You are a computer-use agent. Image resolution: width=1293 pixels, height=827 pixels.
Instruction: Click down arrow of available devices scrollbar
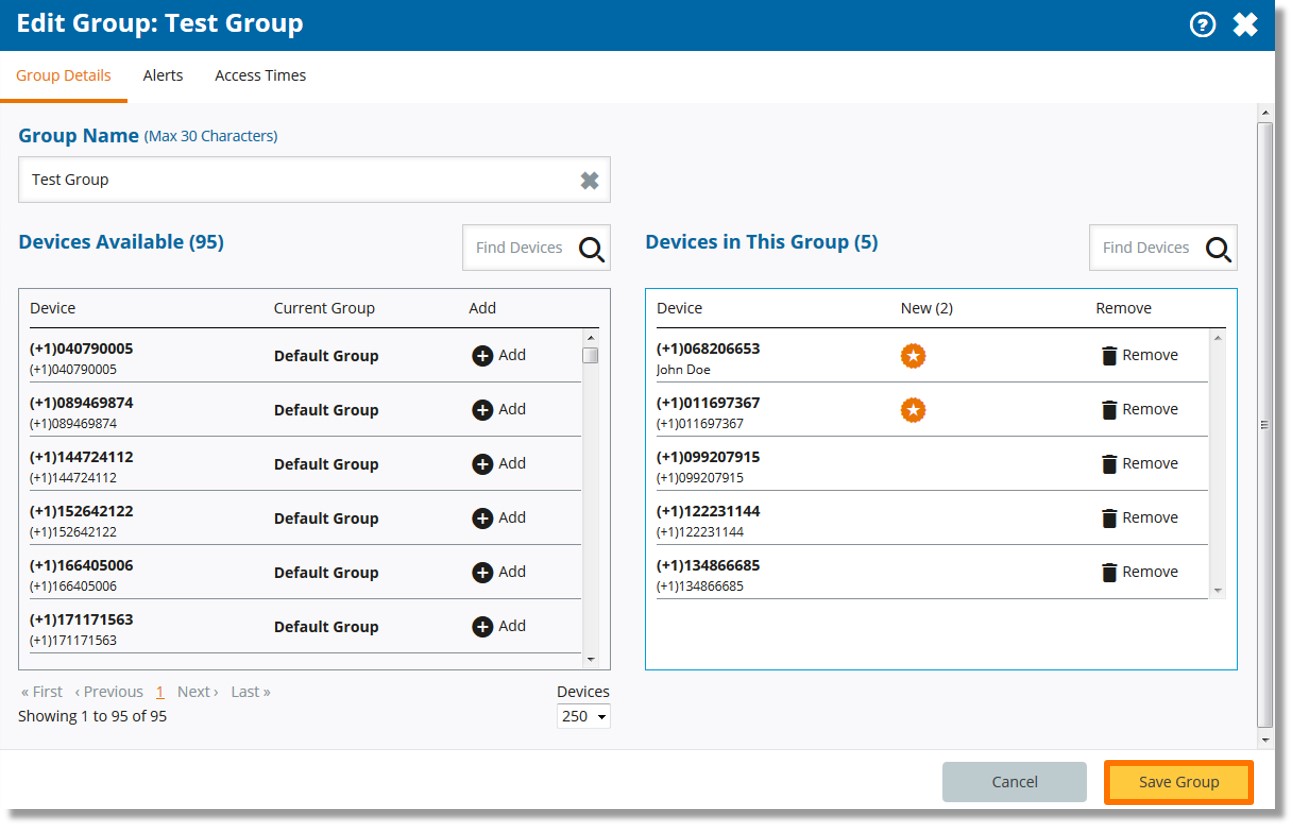pyautogui.click(x=590, y=660)
